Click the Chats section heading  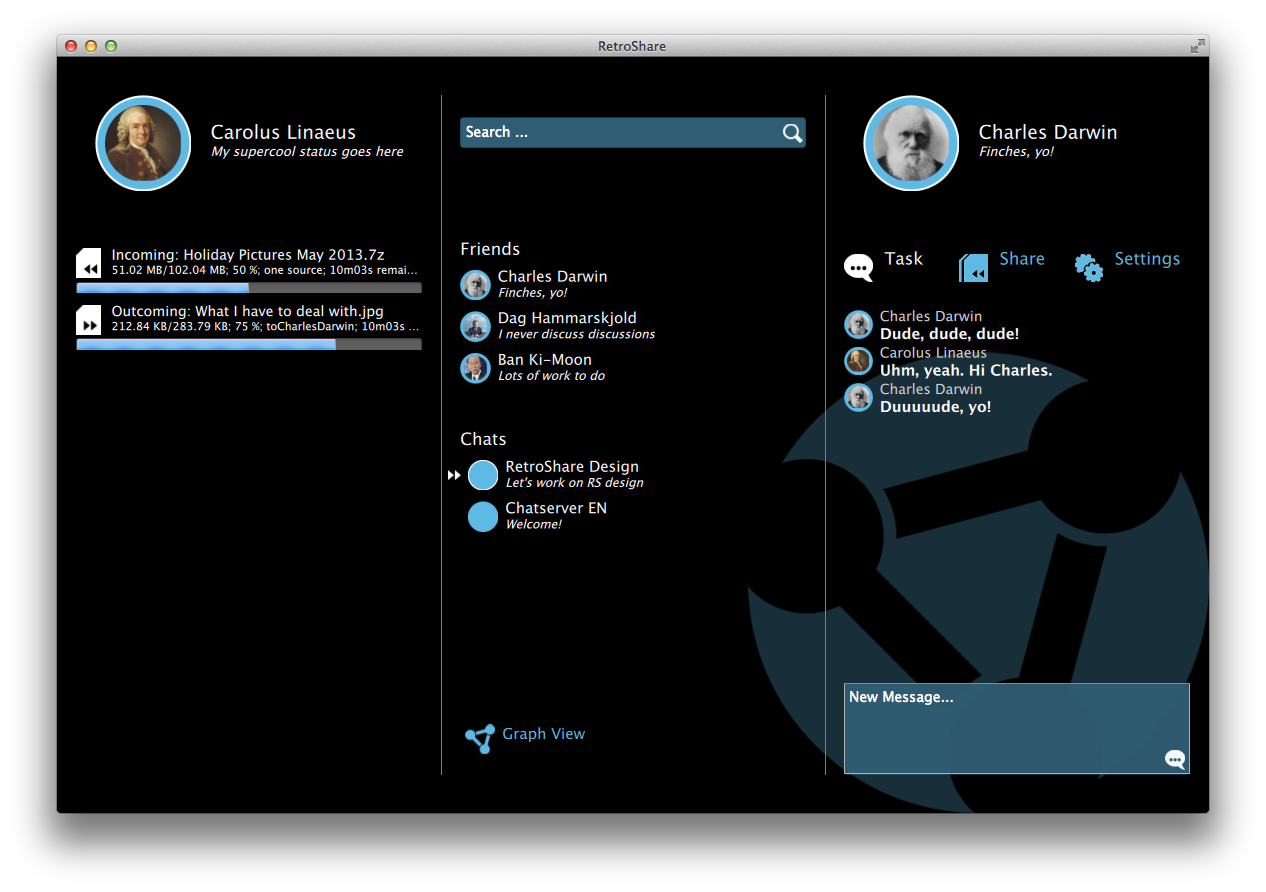pos(483,439)
